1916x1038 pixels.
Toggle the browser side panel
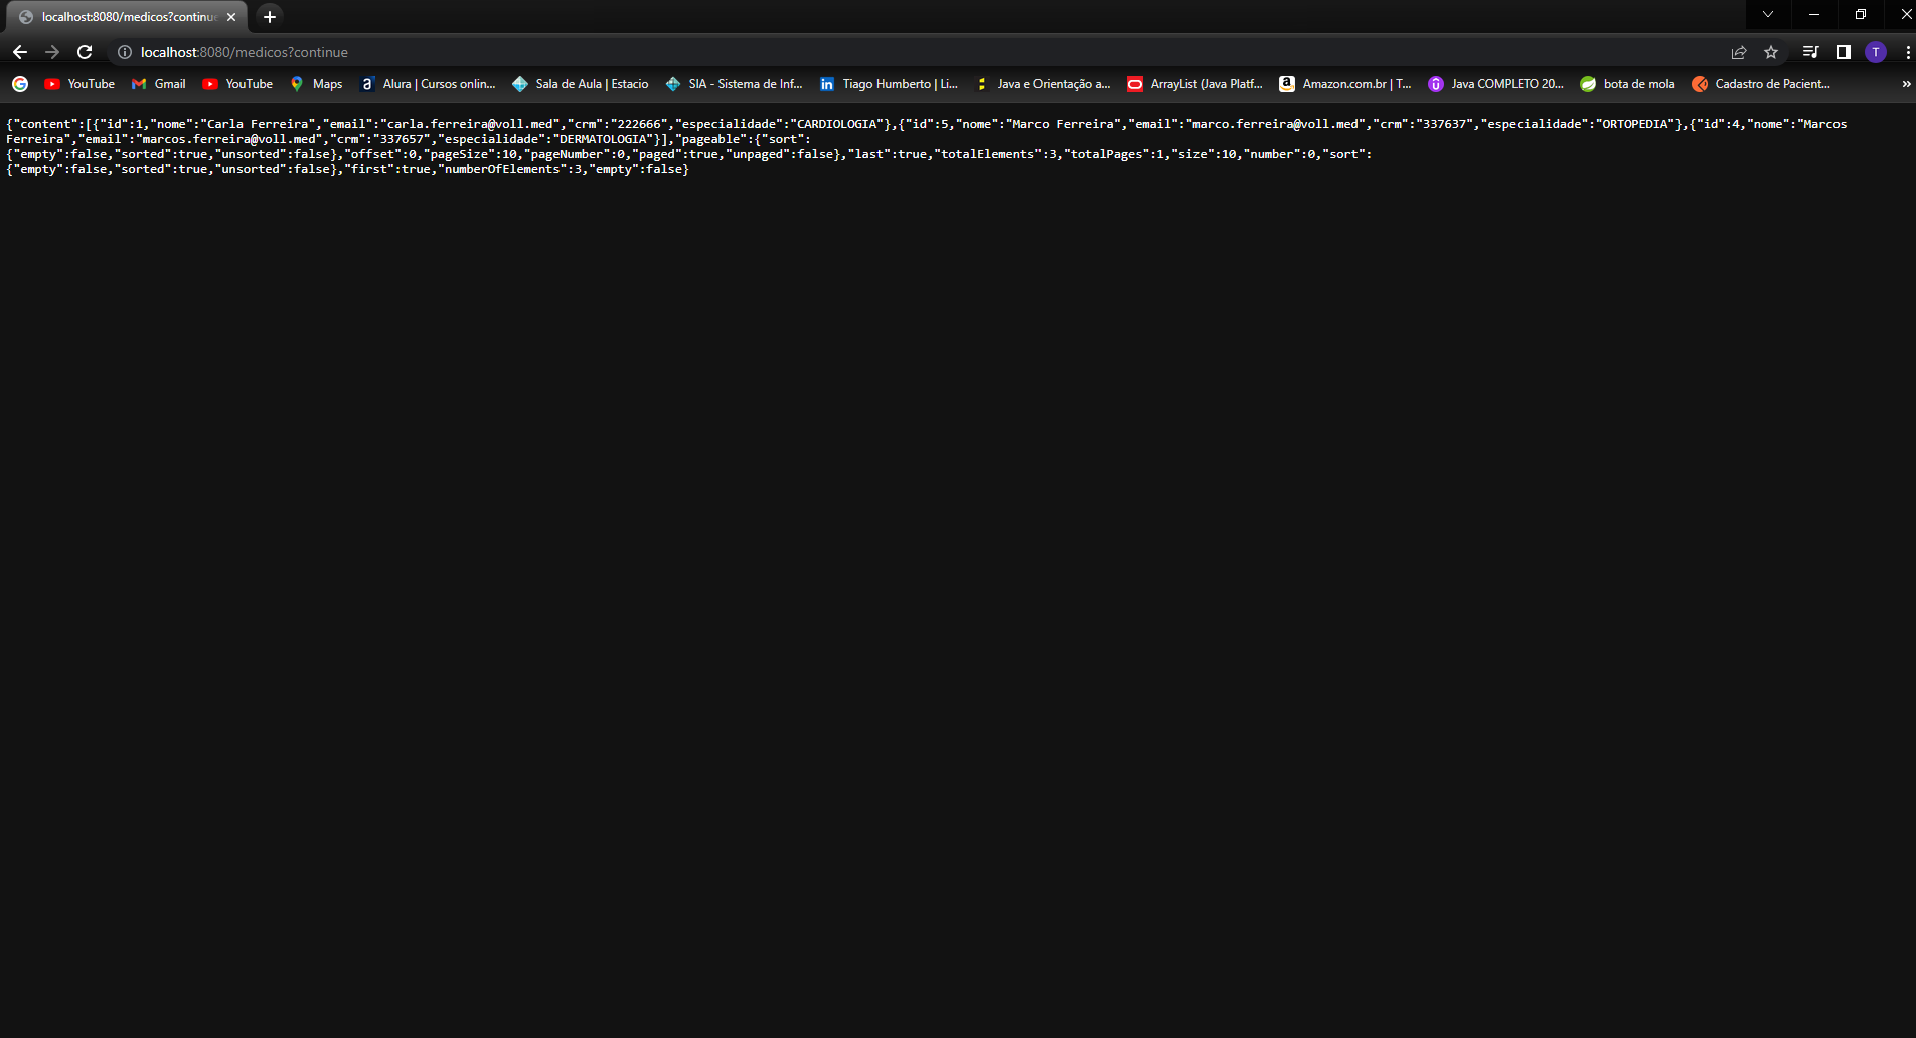pos(1843,52)
